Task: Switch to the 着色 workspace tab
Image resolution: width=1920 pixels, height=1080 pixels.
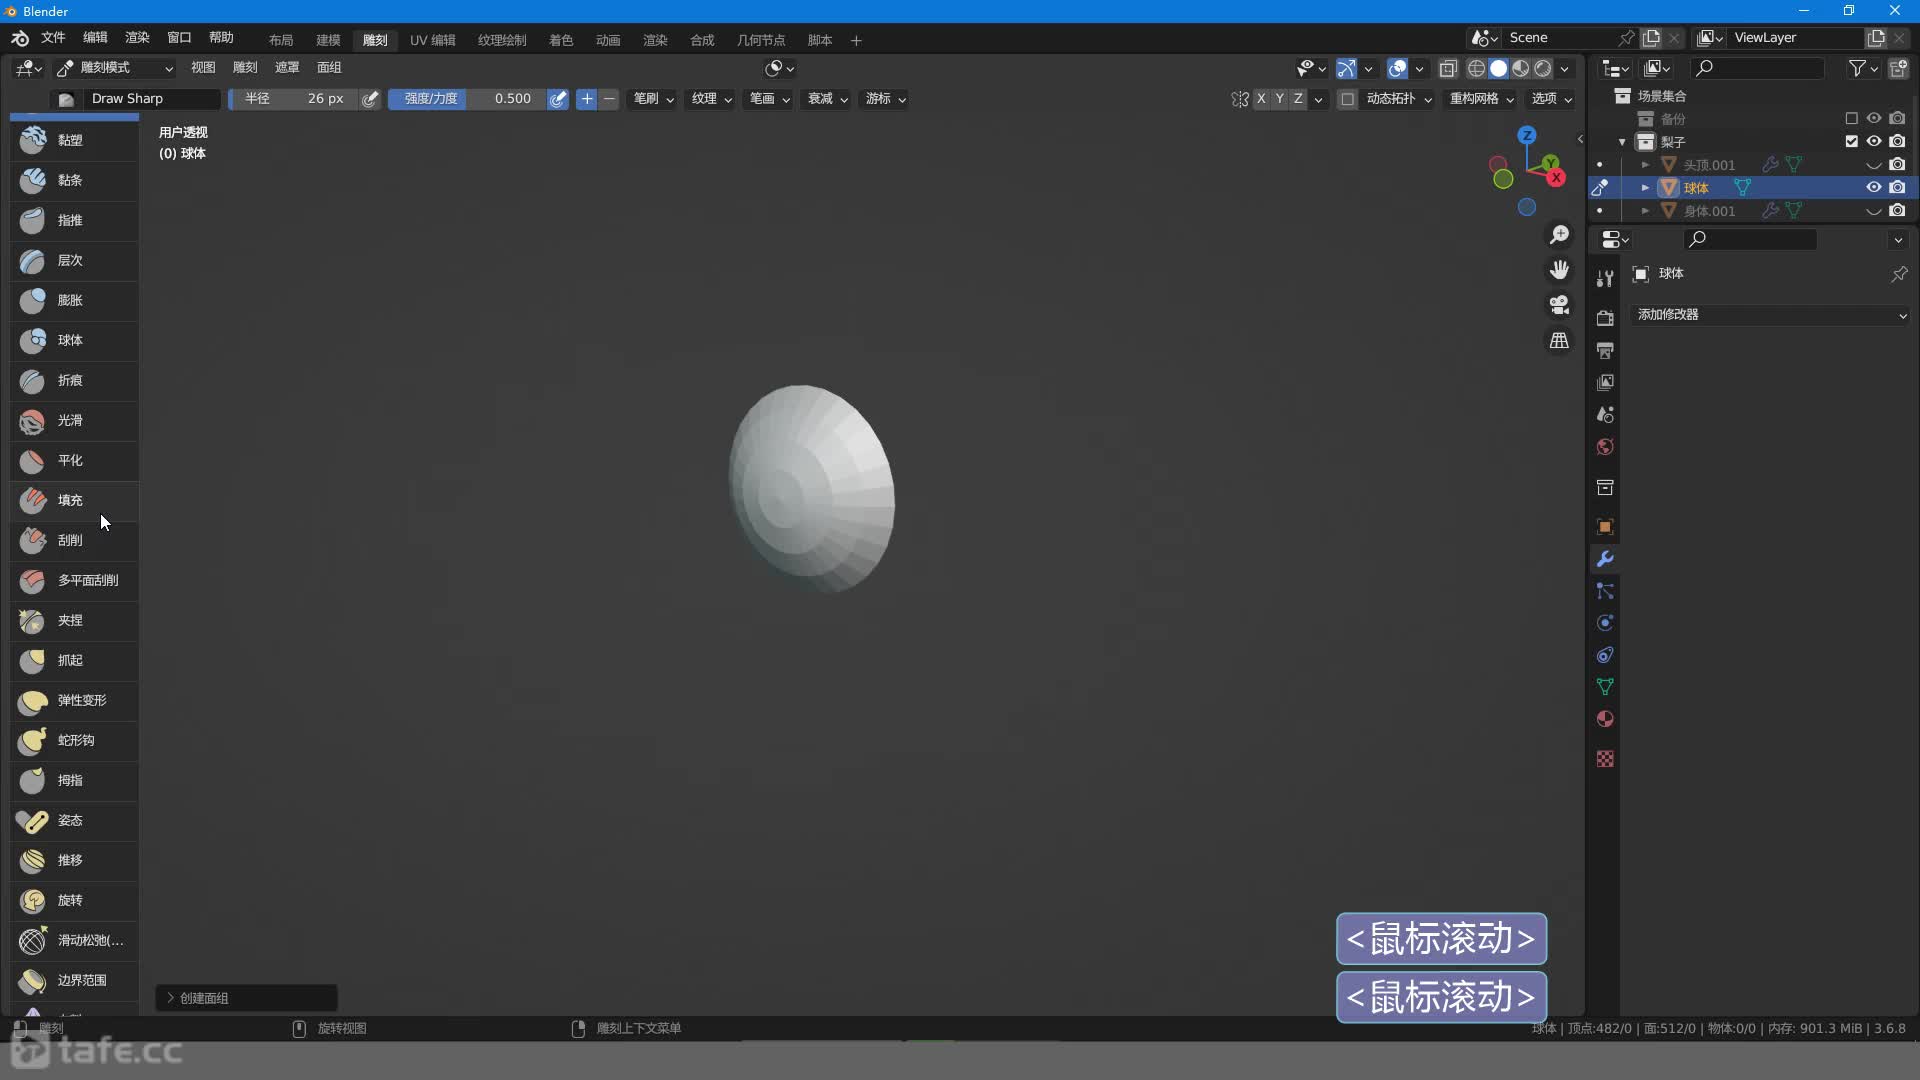Action: [561, 40]
